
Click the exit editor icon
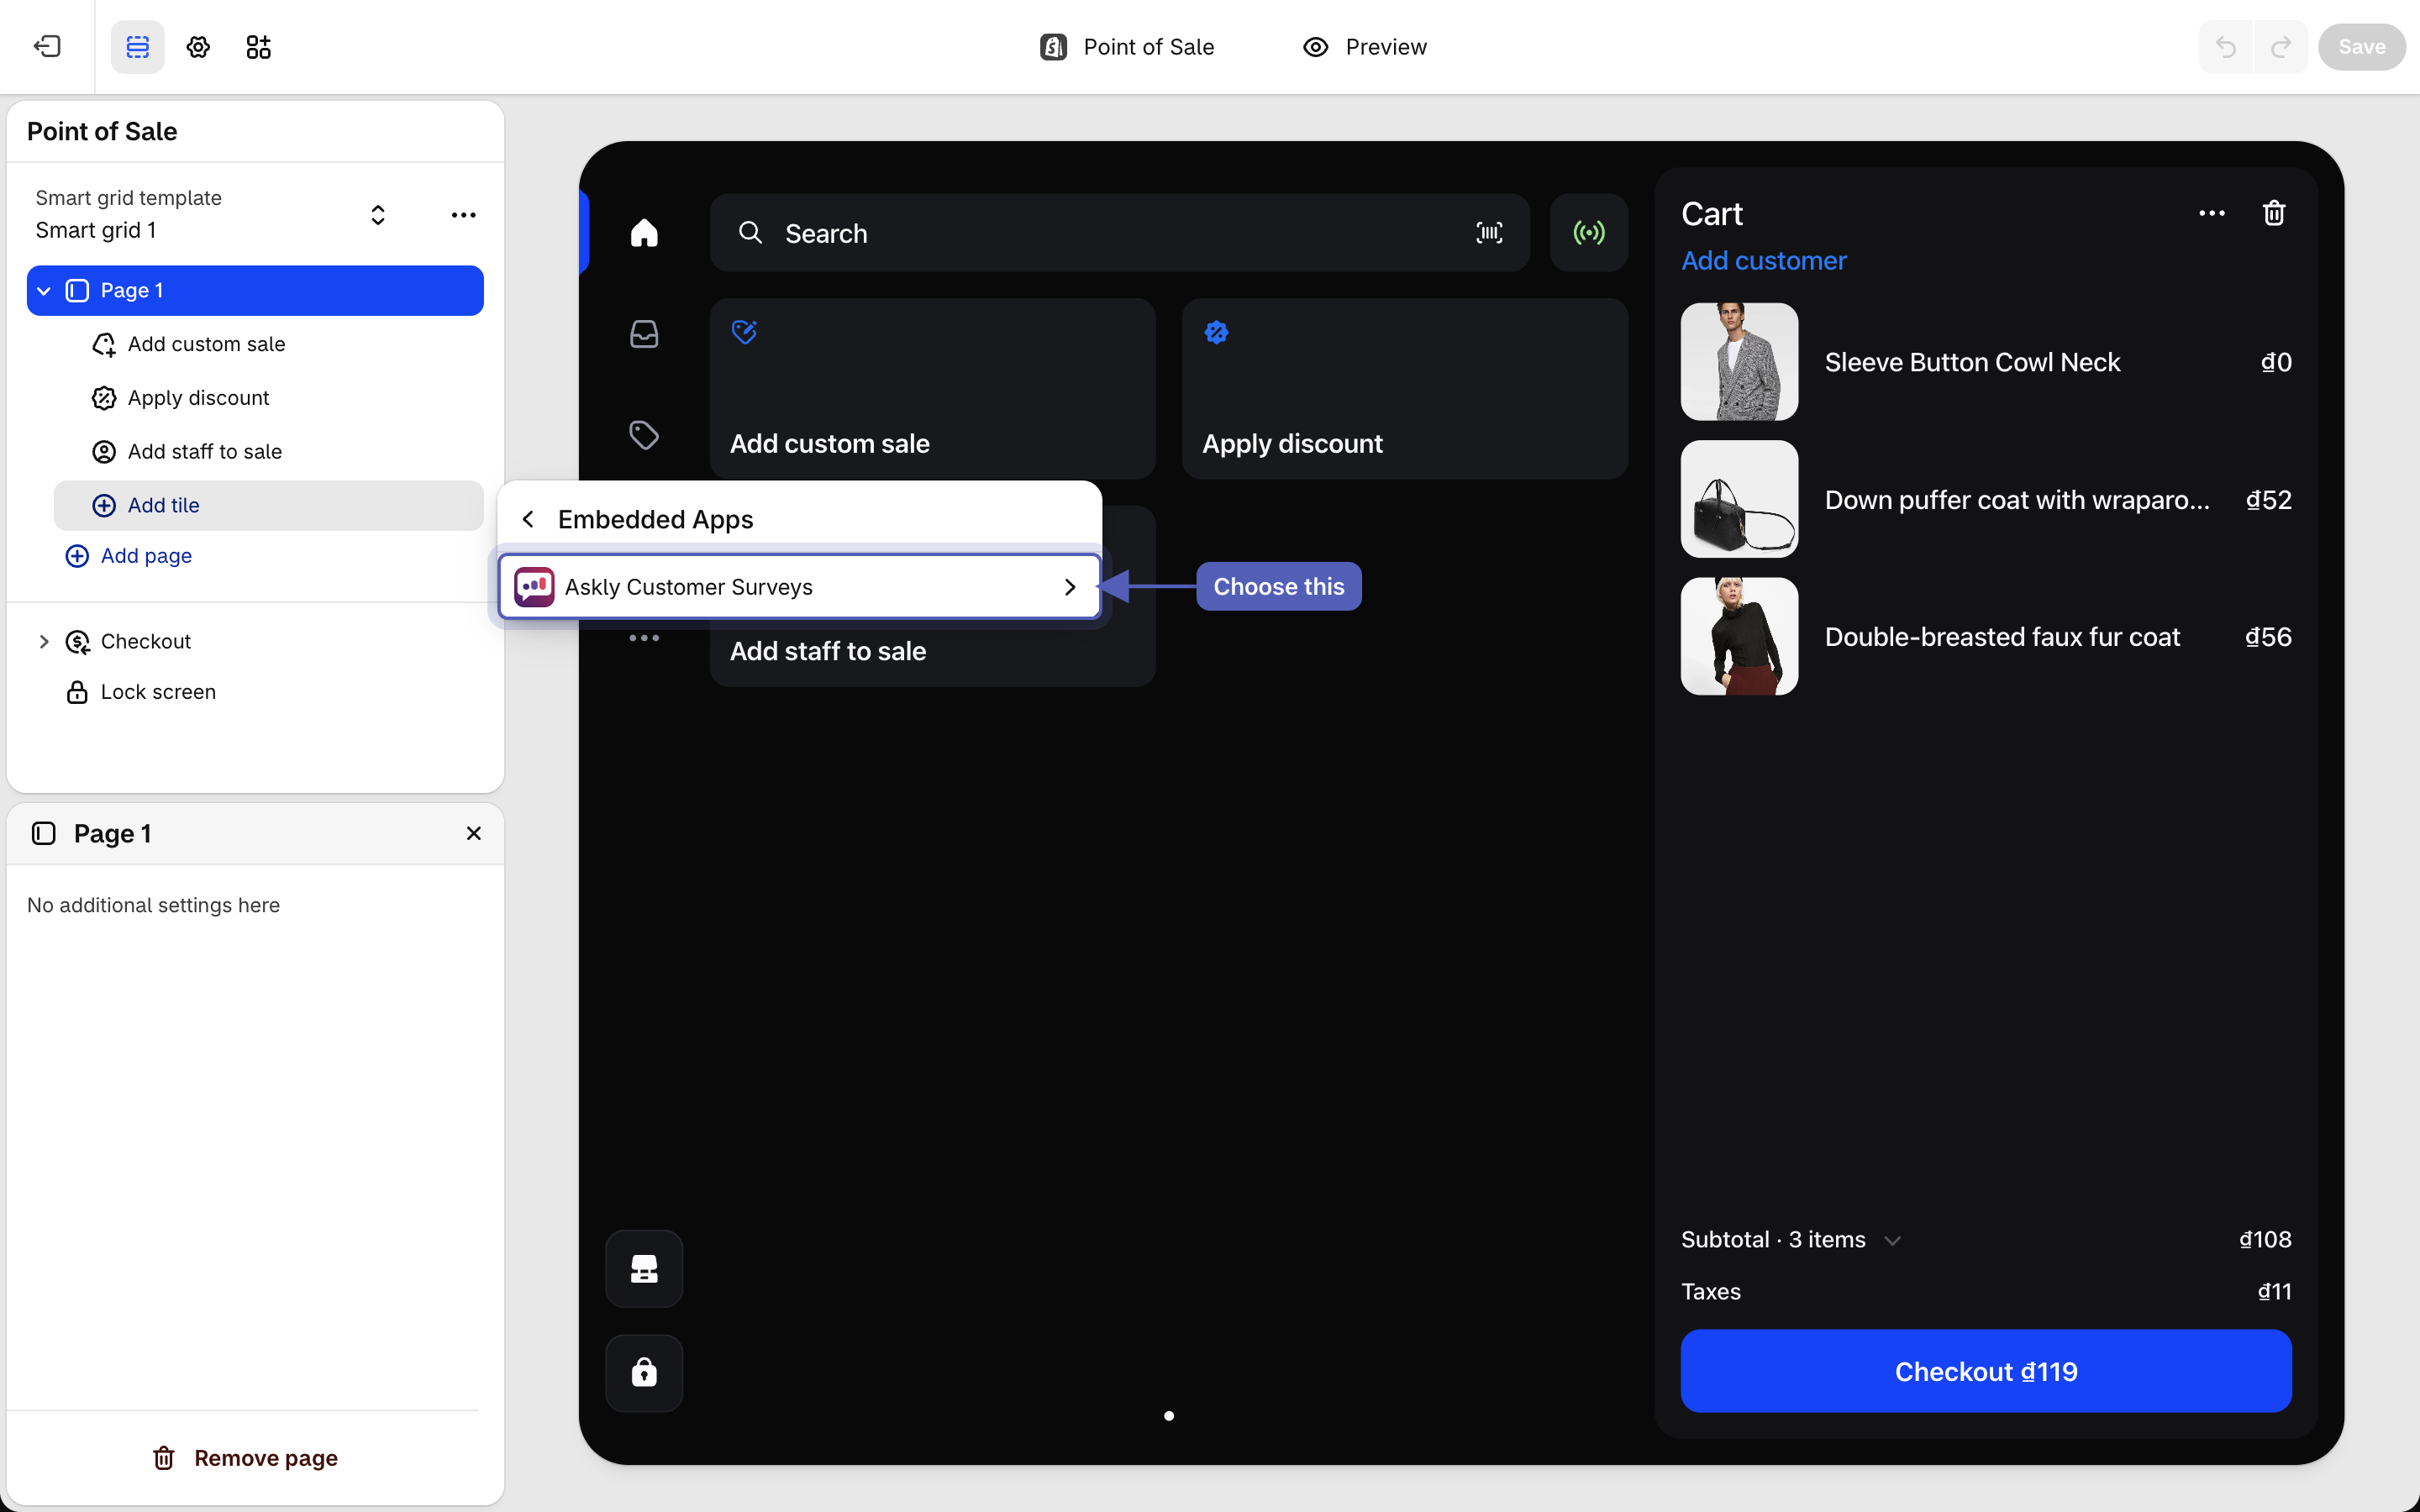click(x=47, y=46)
